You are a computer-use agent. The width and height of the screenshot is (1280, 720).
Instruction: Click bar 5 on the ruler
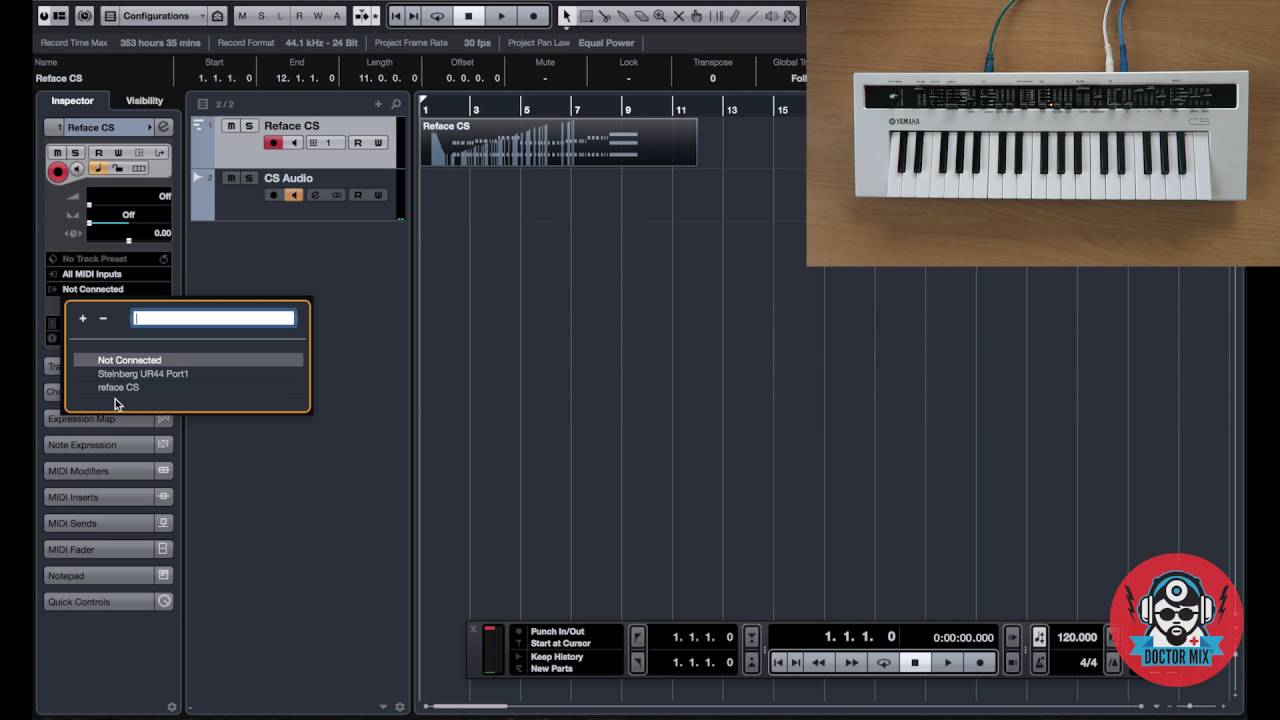pyautogui.click(x=526, y=109)
